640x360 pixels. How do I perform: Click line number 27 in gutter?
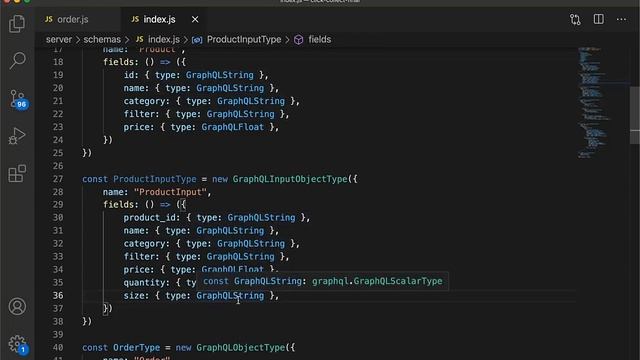tap(58, 179)
